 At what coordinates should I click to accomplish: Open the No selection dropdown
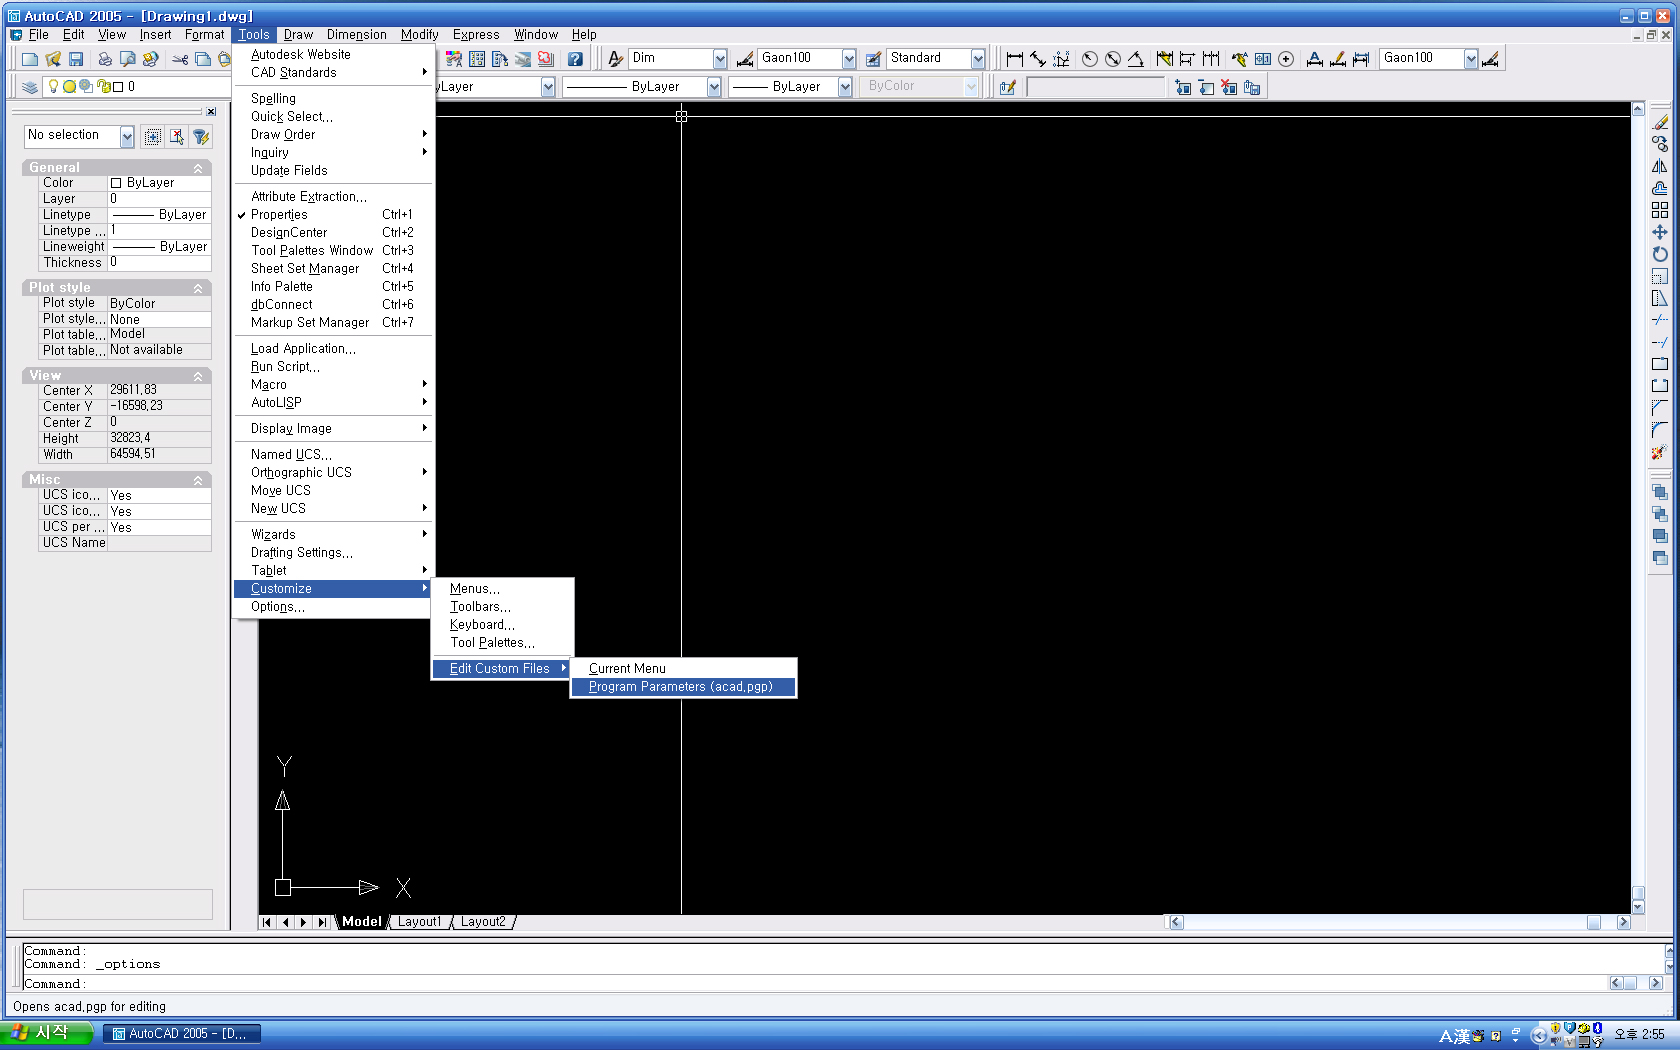[127, 136]
